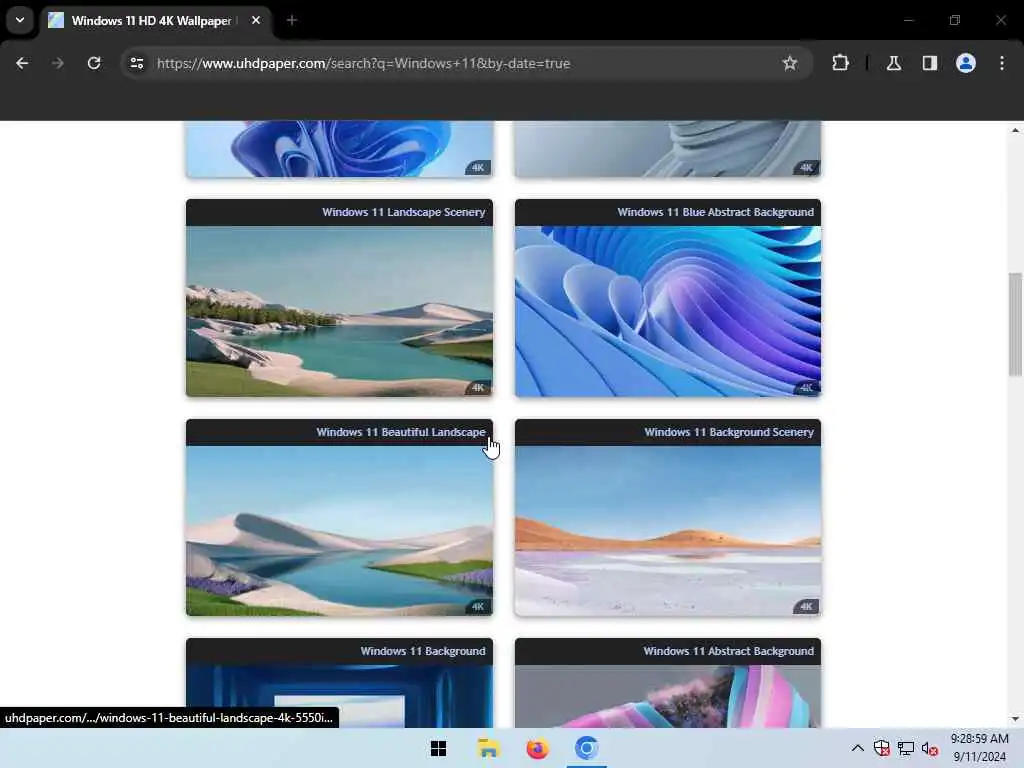Select the gray bloom wallpaper thumbnail at top
The image size is (1024, 768).
pos(667,149)
